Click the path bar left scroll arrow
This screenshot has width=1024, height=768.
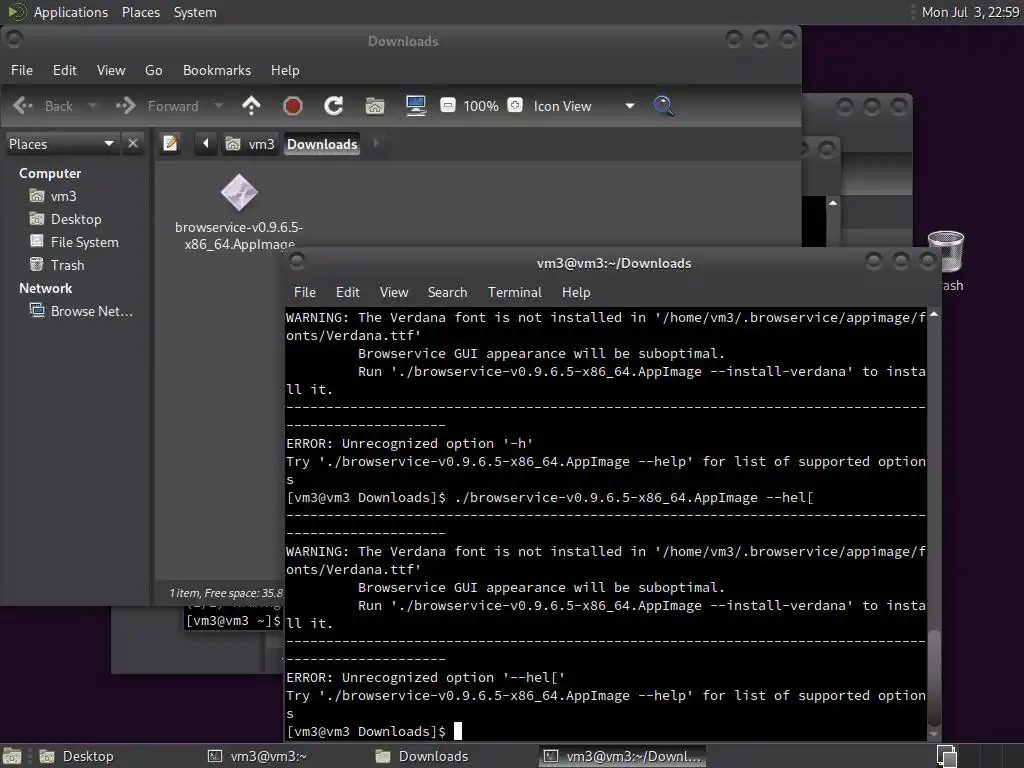pos(205,143)
